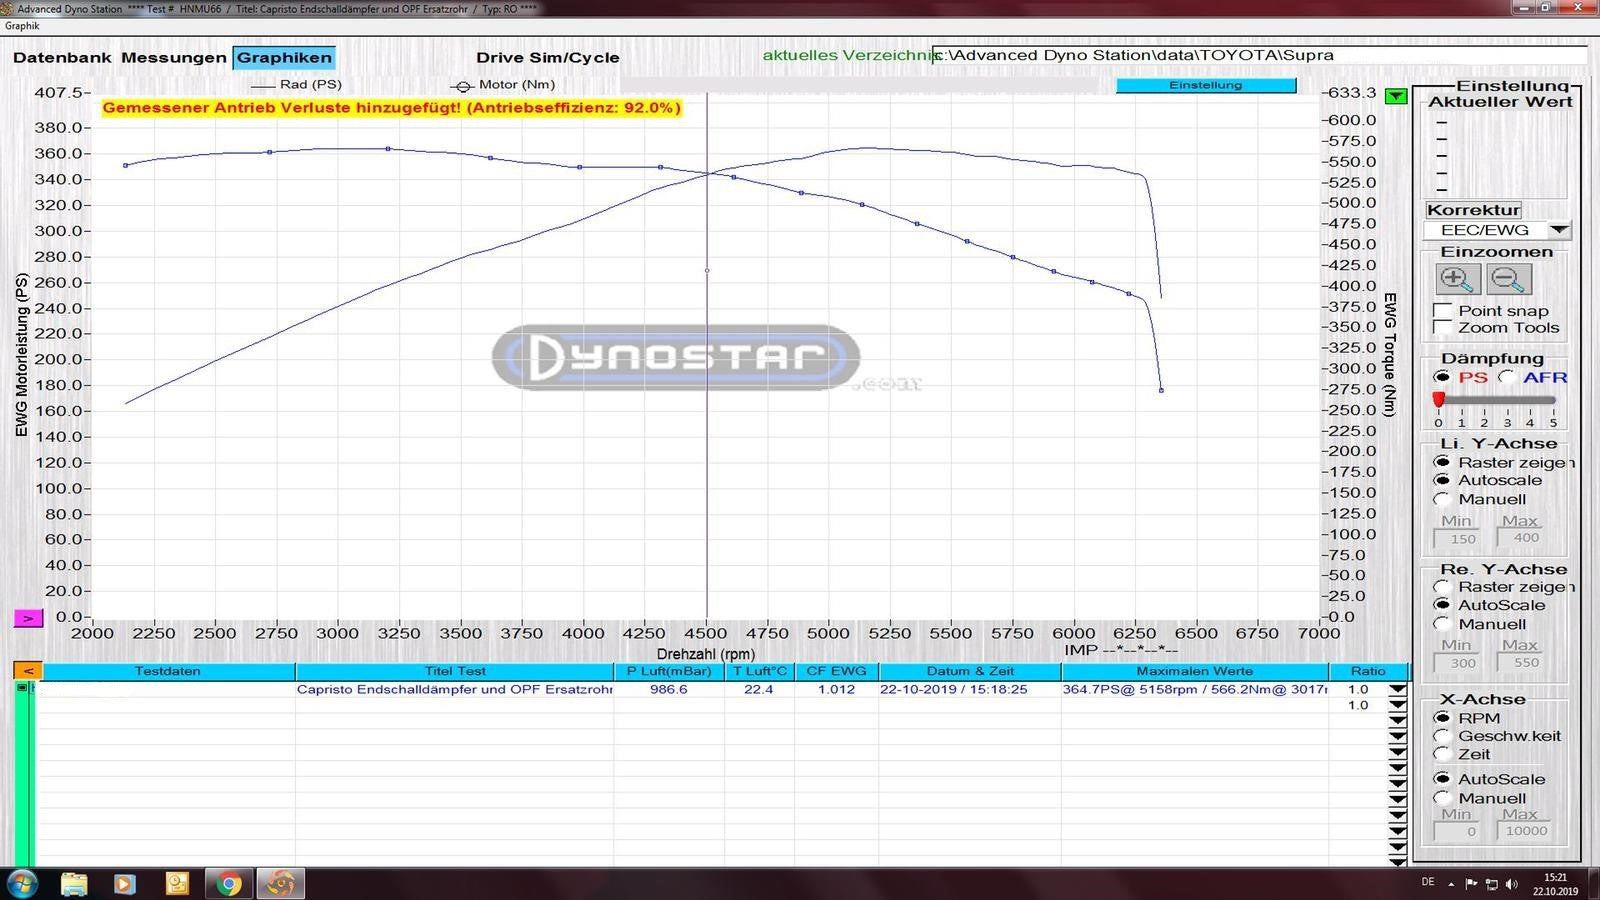Open Google Chrome from the taskbar

230,883
